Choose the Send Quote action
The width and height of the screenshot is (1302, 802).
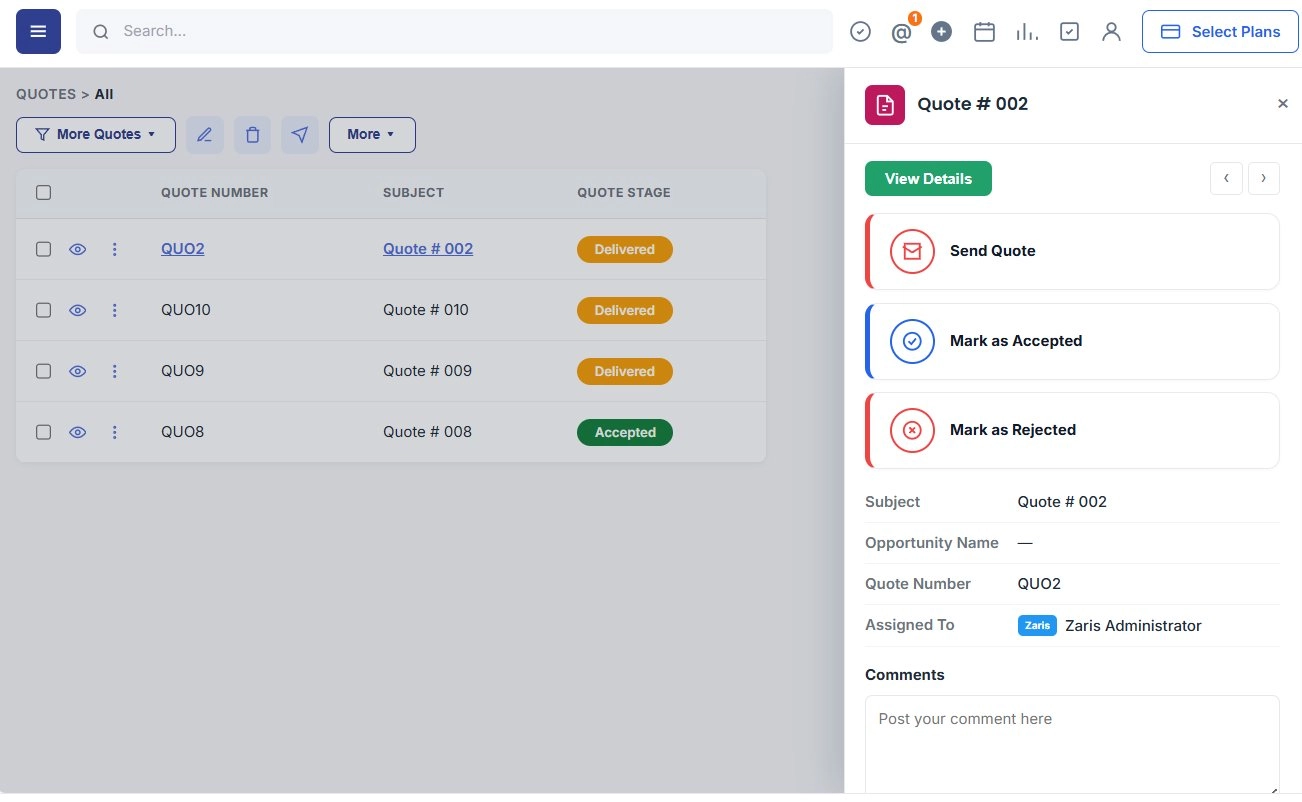1072,251
